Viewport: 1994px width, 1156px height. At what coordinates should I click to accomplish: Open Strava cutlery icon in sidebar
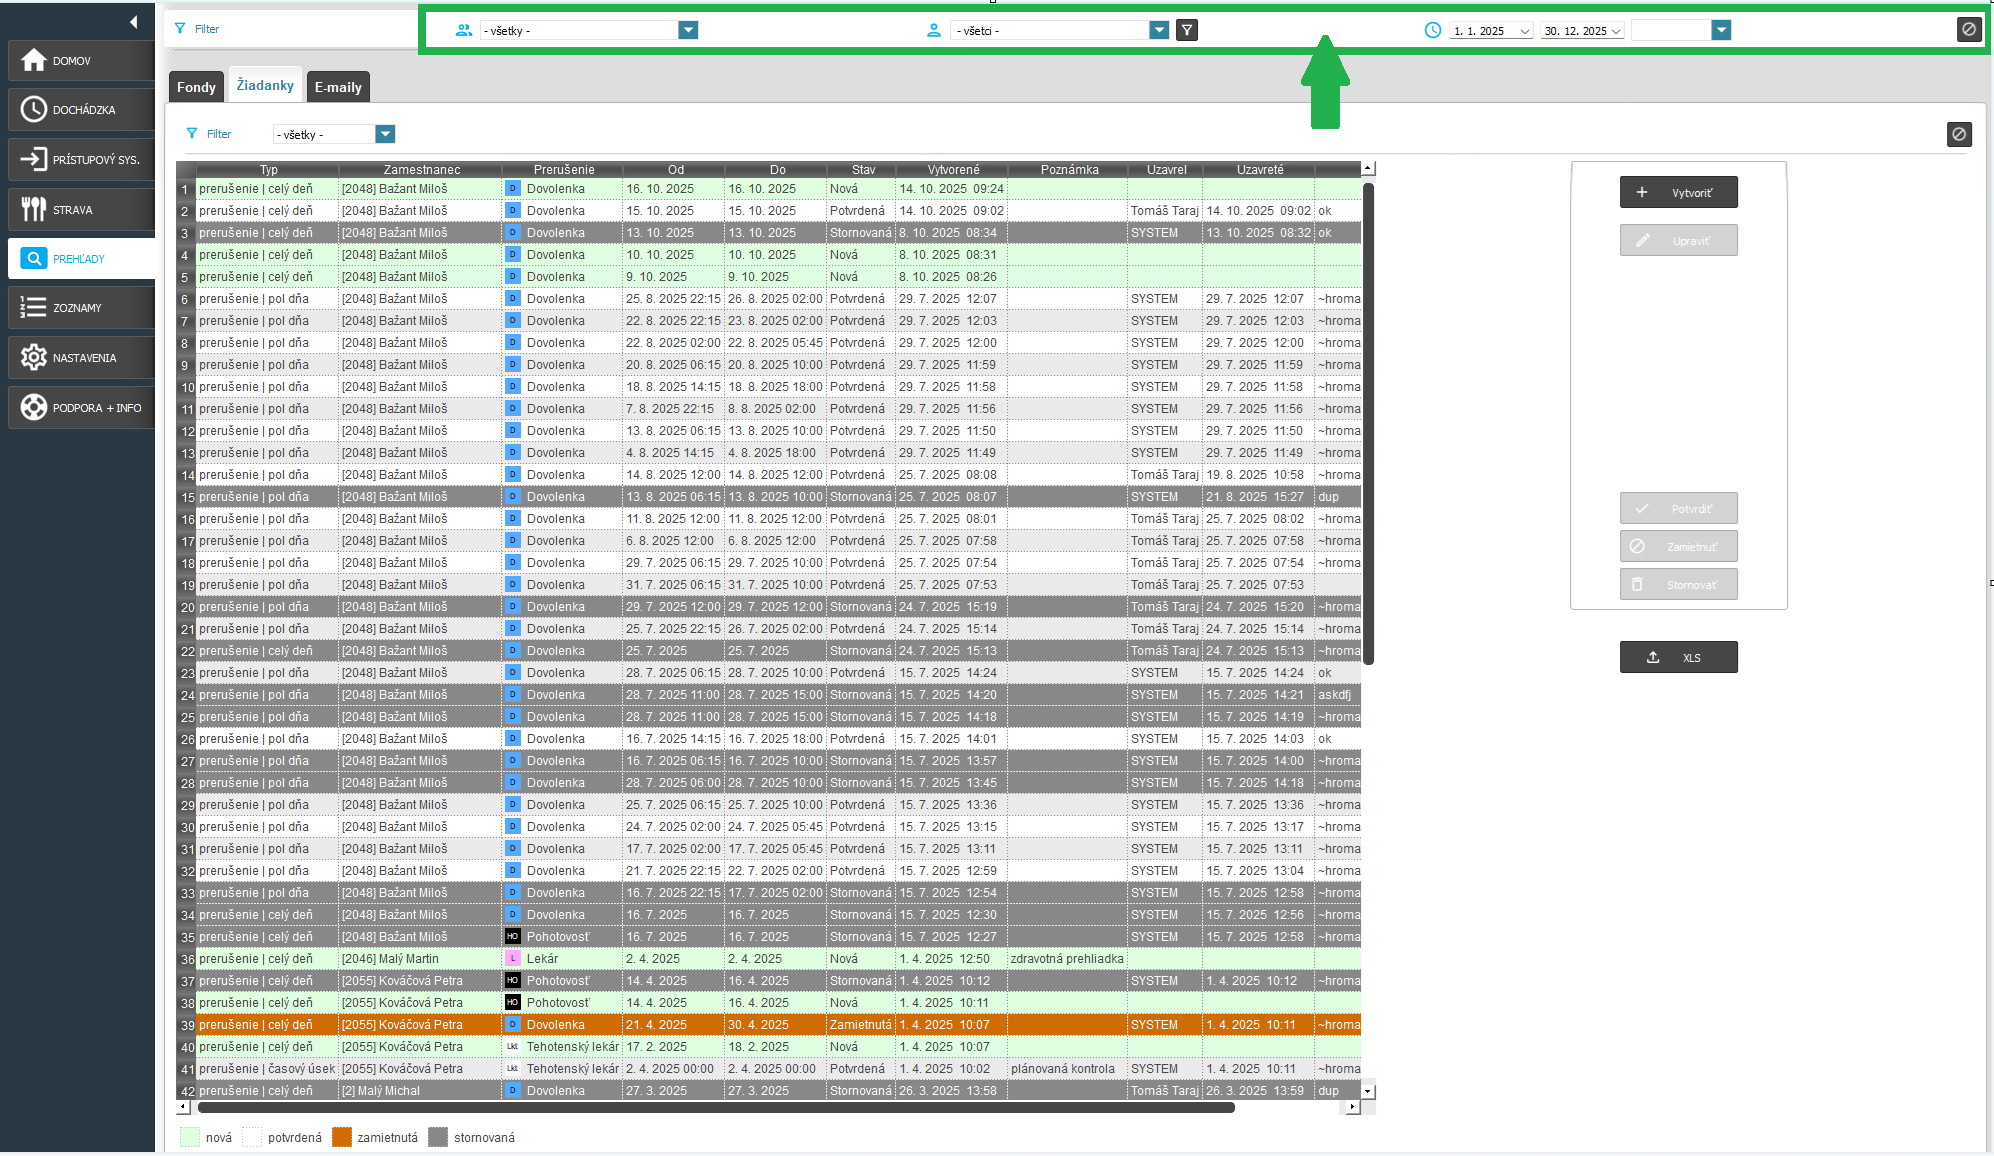pyautogui.click(x=34, y=209)
